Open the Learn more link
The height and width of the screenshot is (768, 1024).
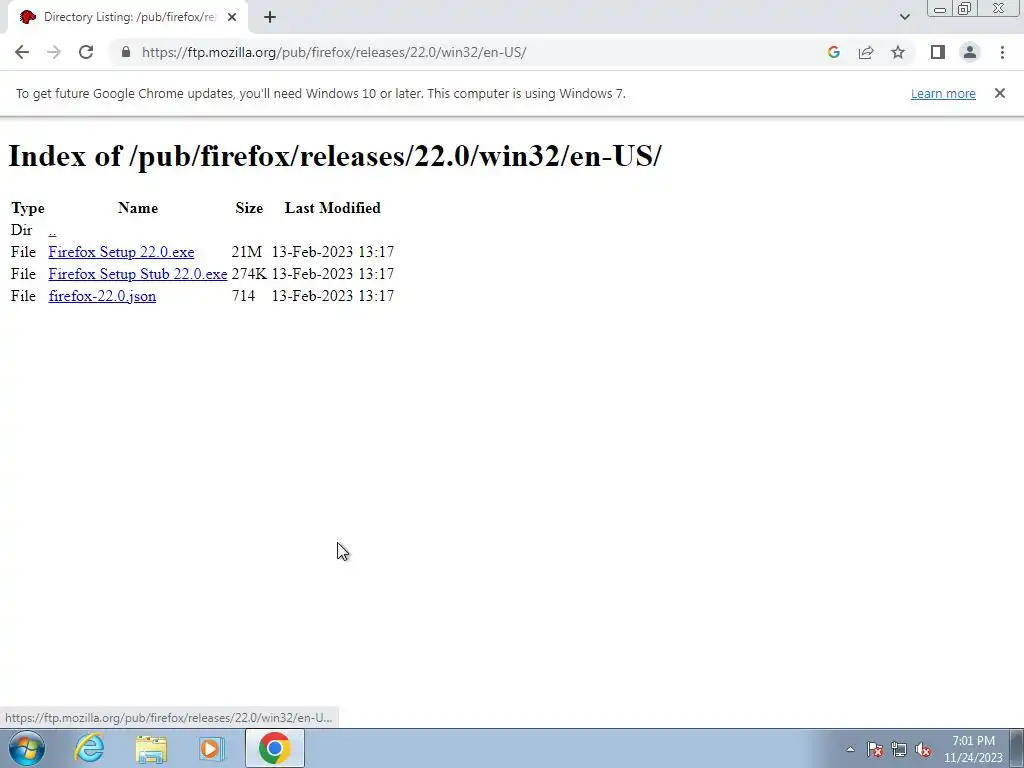(x=943, y=93)
